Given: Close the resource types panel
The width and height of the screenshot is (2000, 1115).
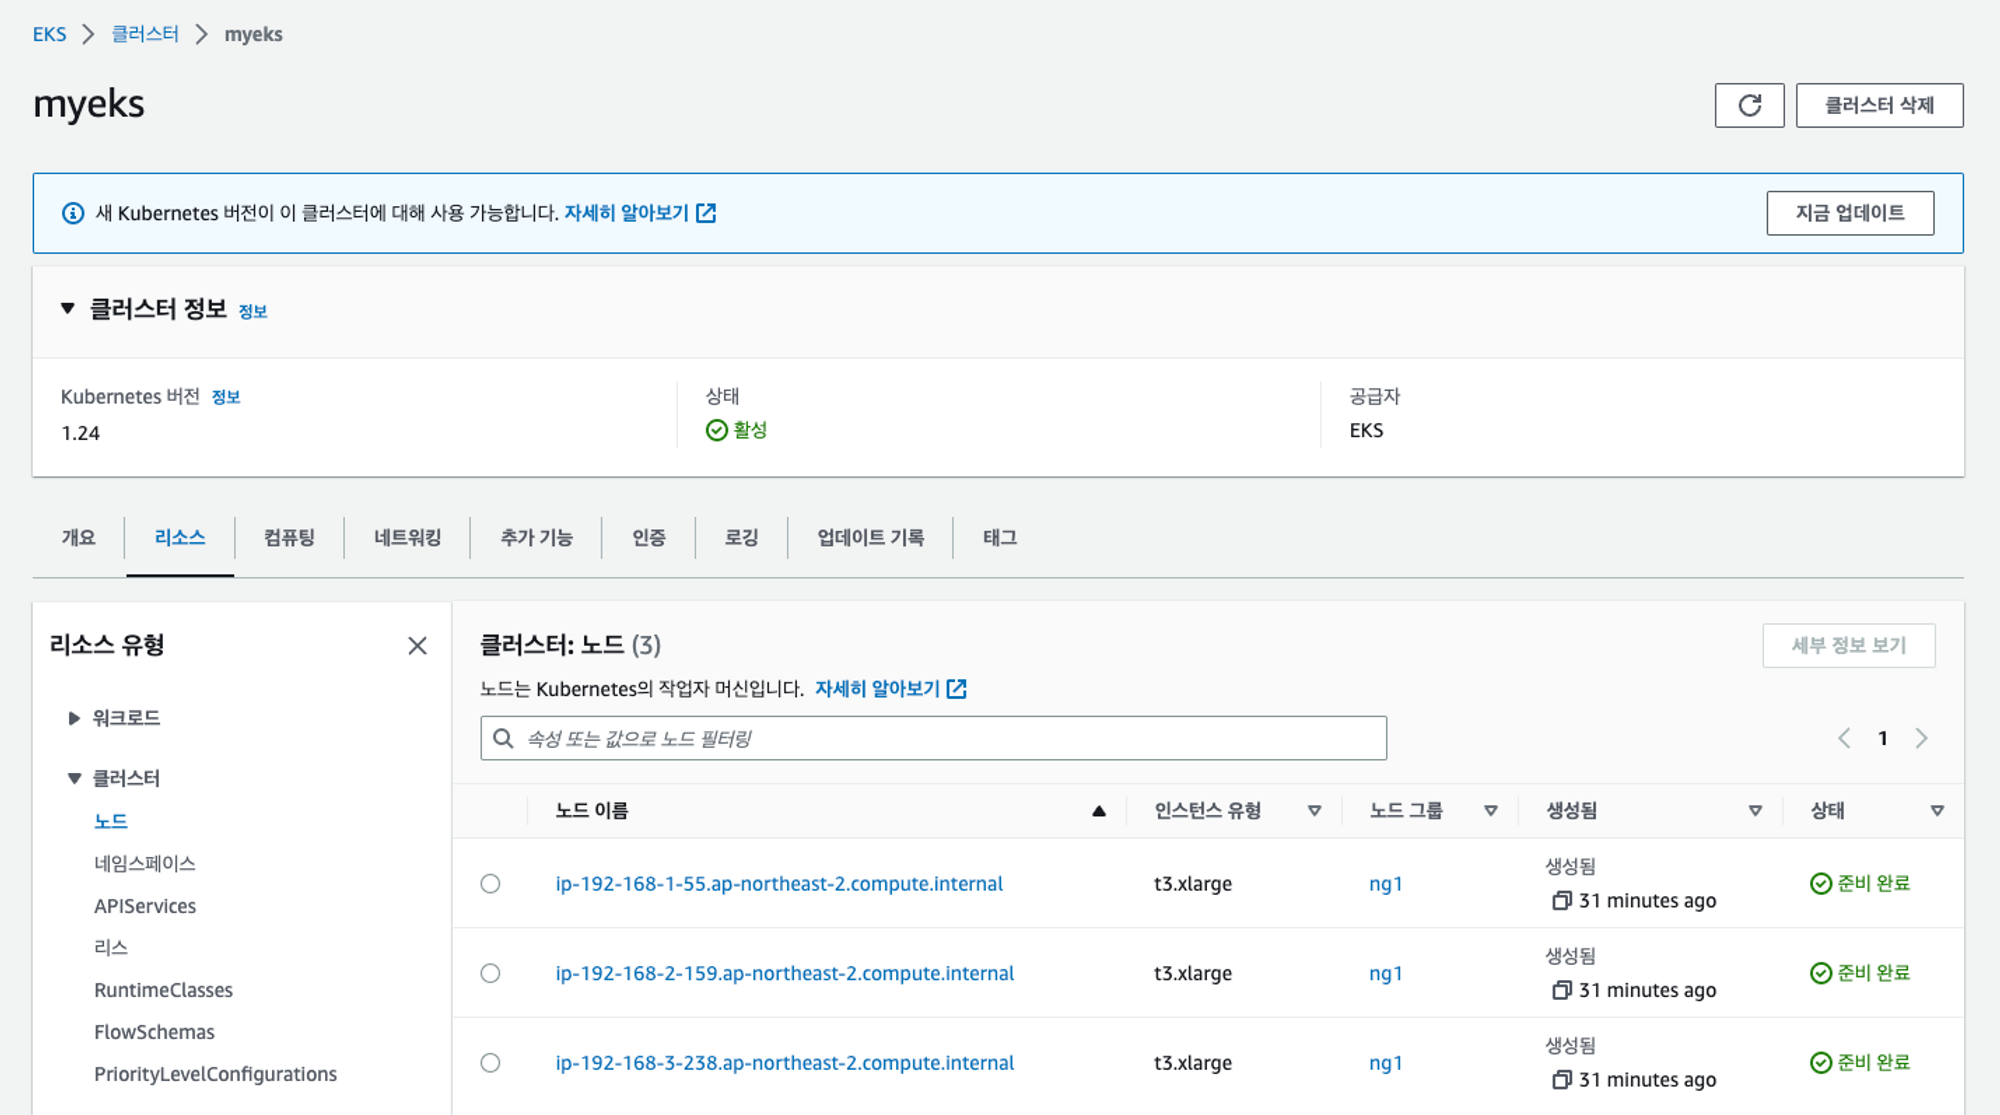Looking at the screenshot, I should pyautogui.click(x=417, y=646).
